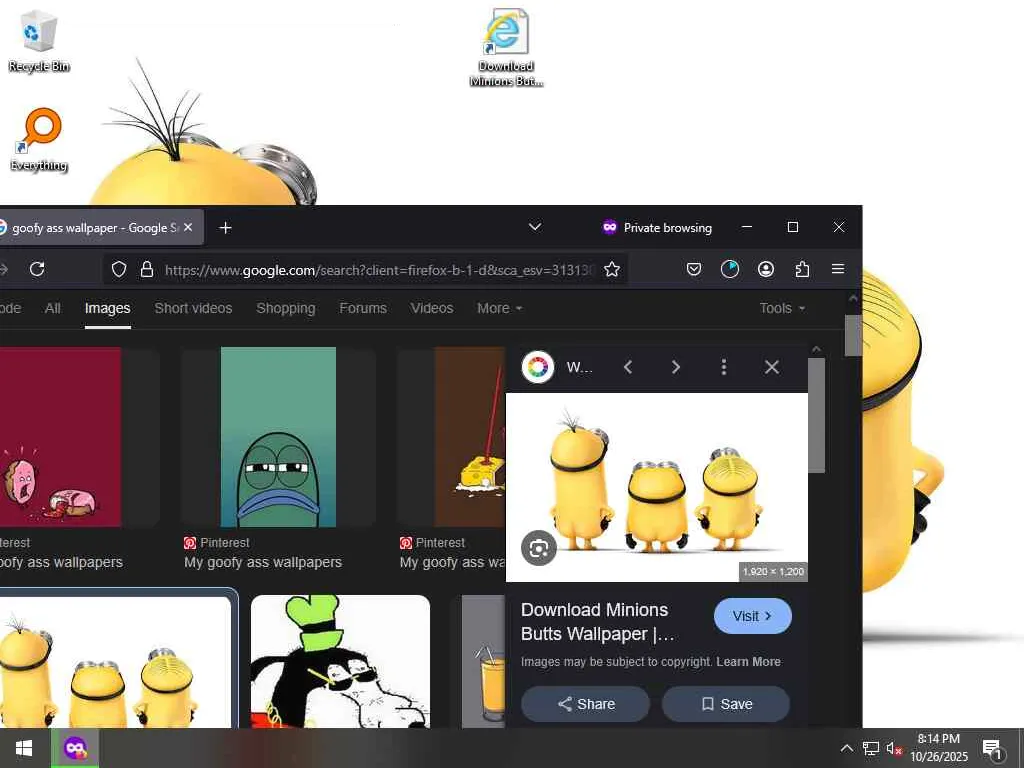Search image with Google Lens icon

tap(539, 549)
